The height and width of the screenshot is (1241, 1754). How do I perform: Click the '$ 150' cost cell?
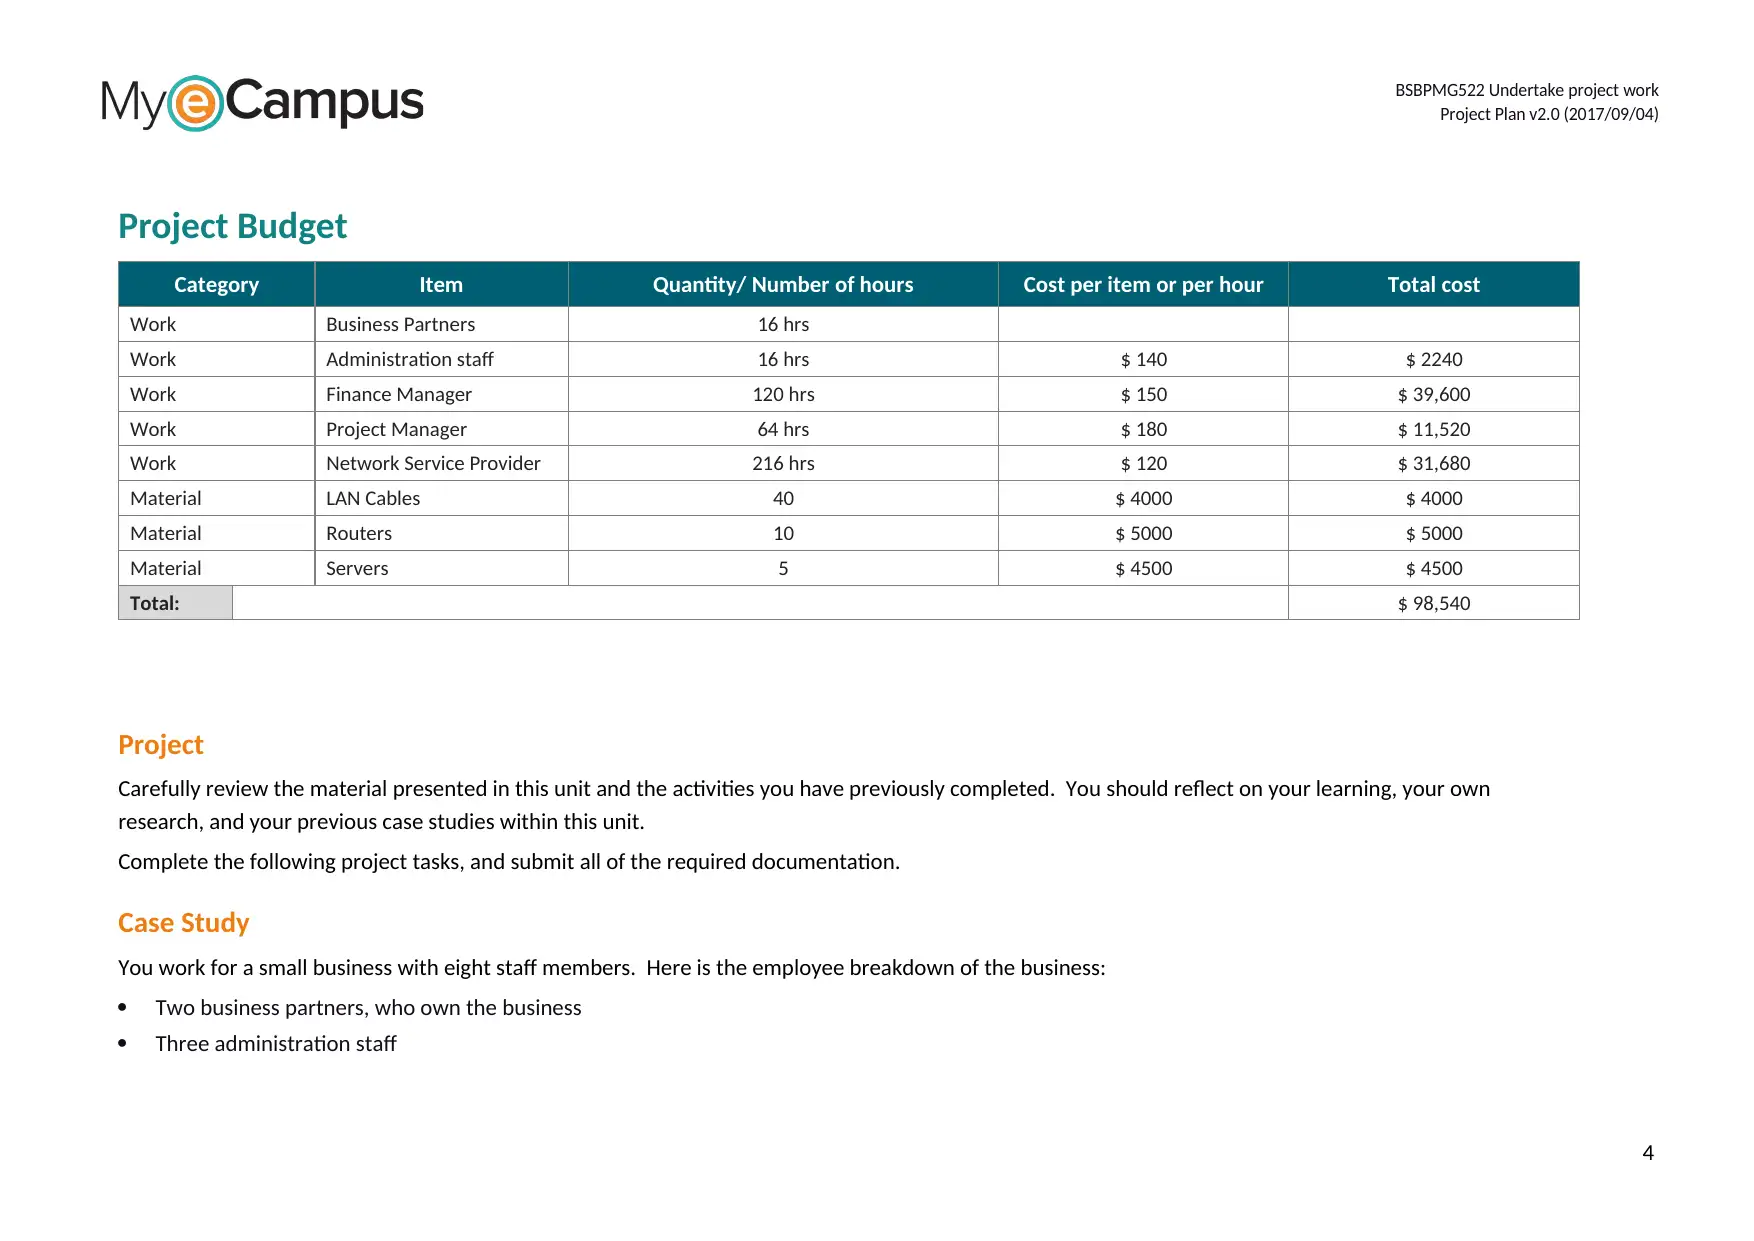pos(1143,394)
